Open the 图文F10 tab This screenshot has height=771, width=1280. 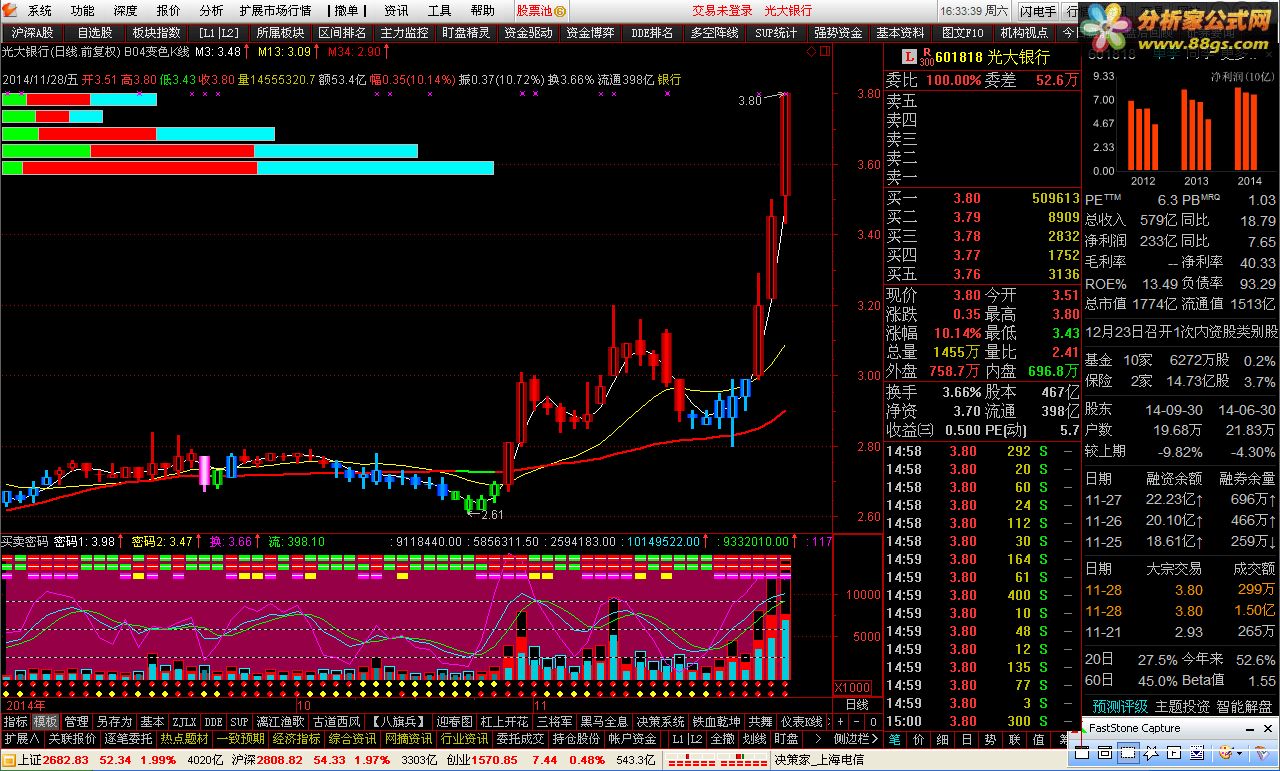[962, 33]
